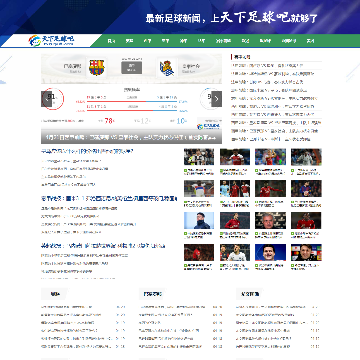Screen dimensions: 360x360
Task: Click the 天下足球吧 site logo
Action: pos(52,41)
